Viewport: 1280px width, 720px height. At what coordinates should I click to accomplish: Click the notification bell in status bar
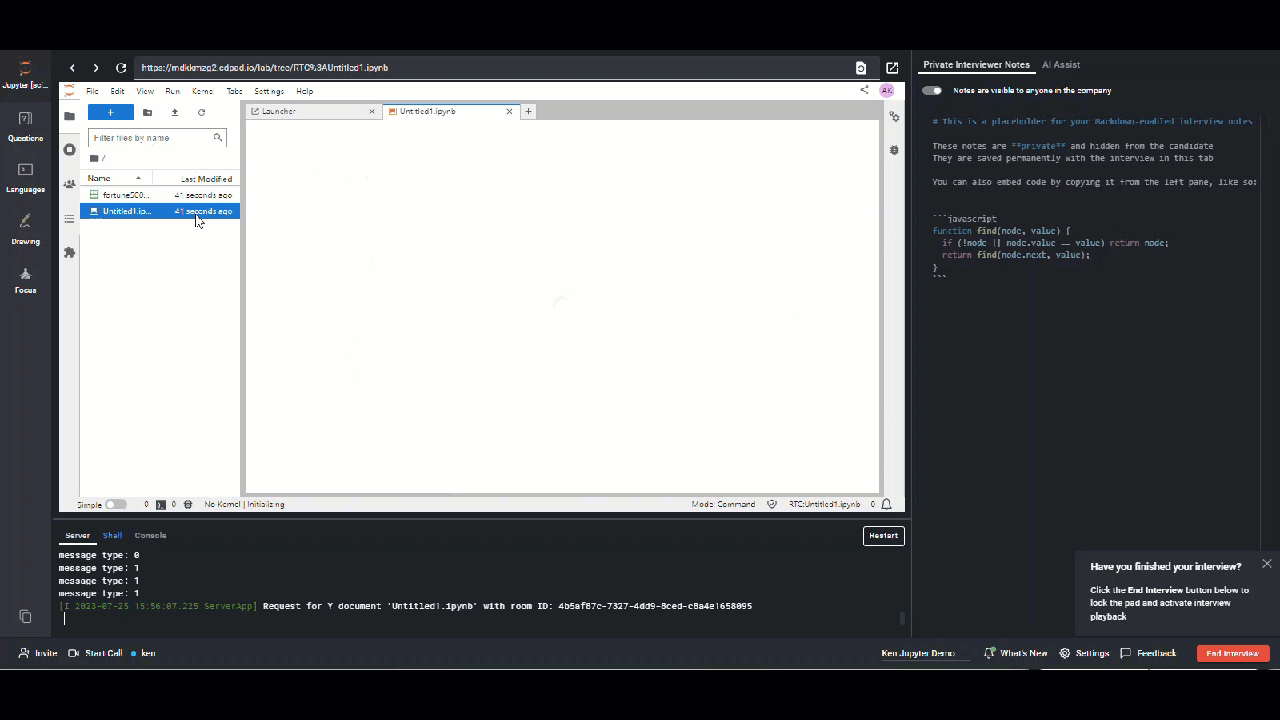(886, 505)
